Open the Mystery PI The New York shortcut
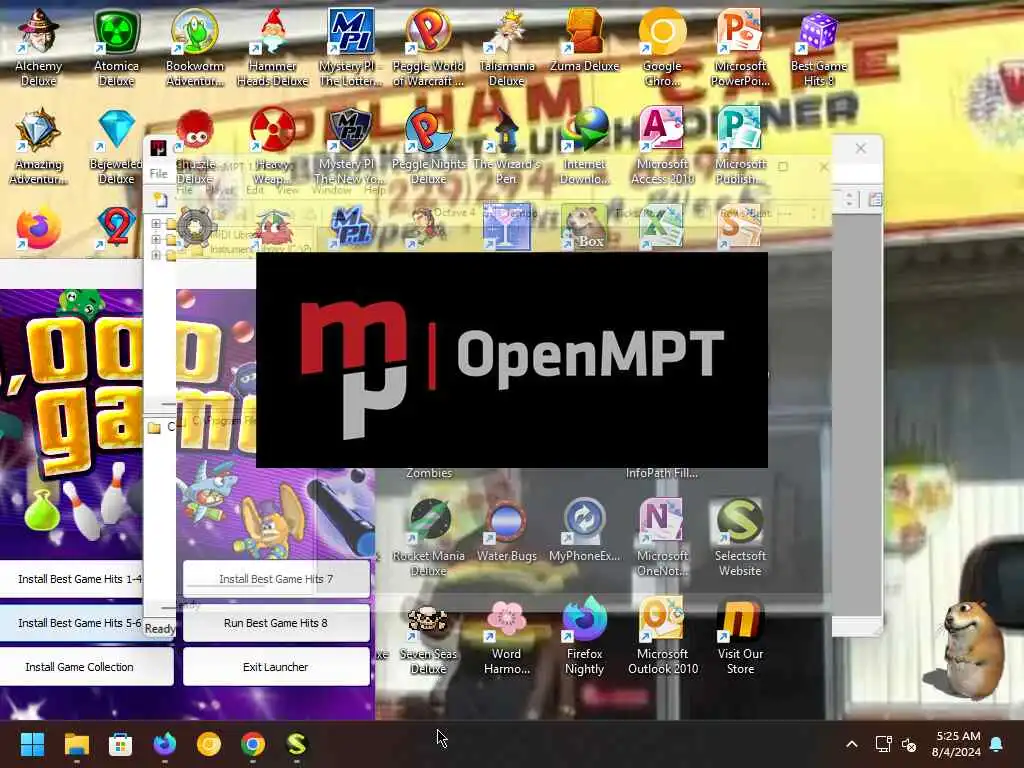 (x=351, y=145)
